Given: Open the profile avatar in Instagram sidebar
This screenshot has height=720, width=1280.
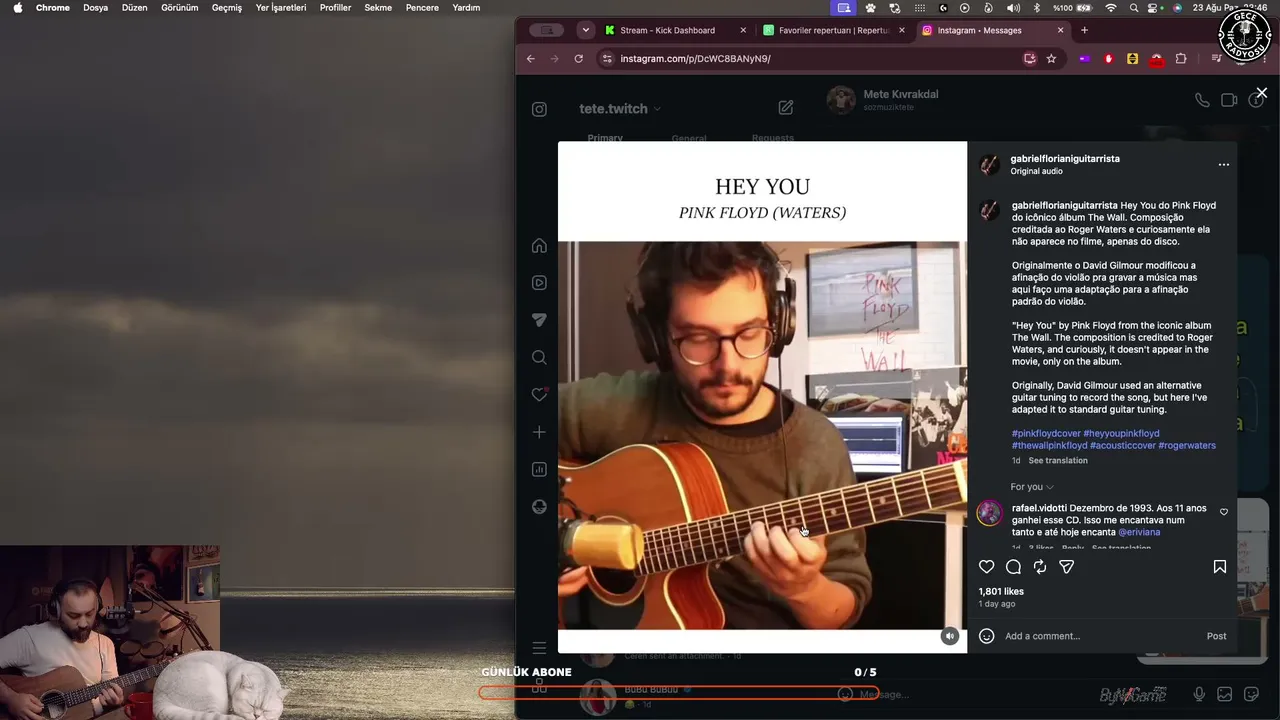Looking at the screenshot, I should [x=539, y=507].
